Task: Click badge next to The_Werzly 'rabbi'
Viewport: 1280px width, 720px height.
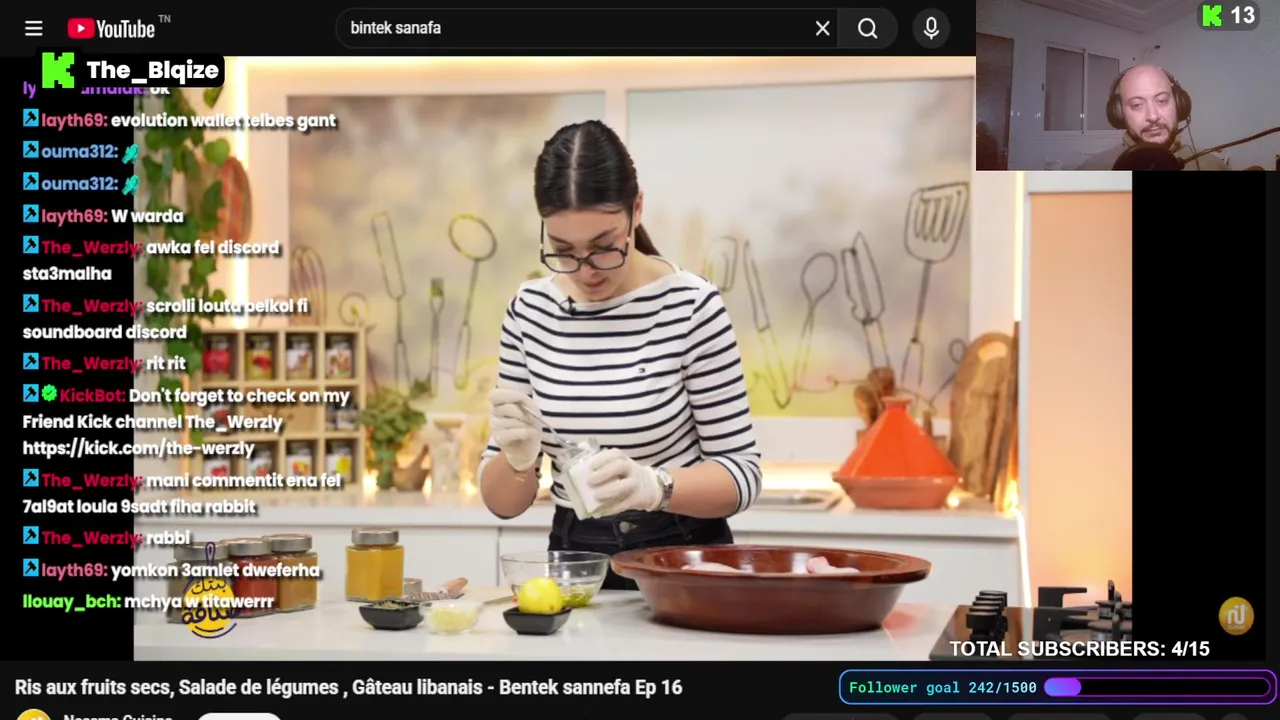Action: (x=31, y=537)
